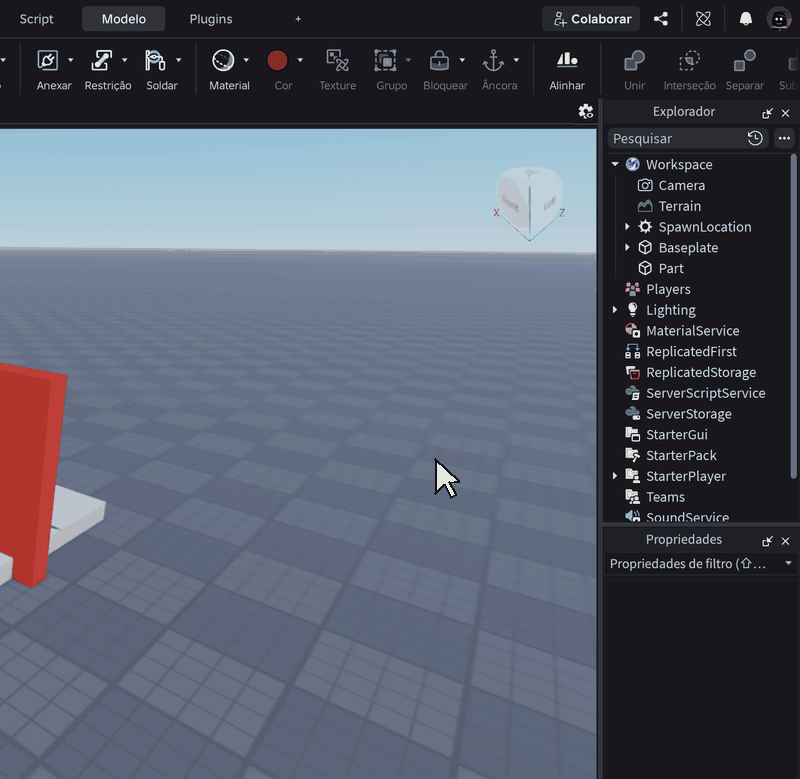The width and height of the screenshot is (800, 779).
Task: Open the Material picker icon
Action: (223, 61)
